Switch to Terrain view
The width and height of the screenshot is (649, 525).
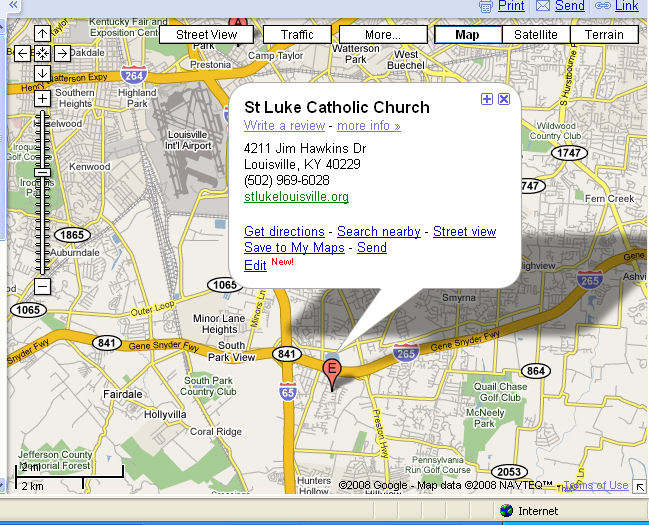click(x=604, y=34)
